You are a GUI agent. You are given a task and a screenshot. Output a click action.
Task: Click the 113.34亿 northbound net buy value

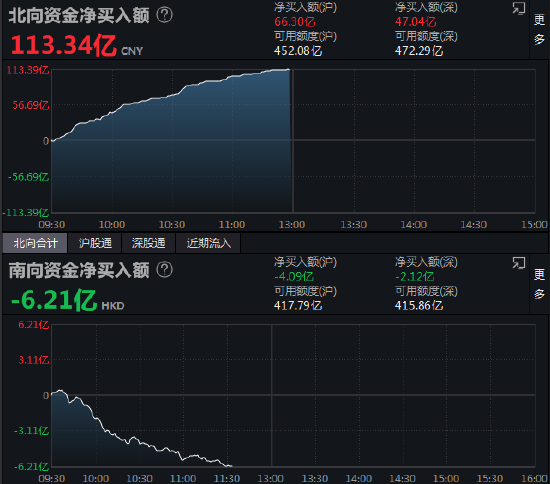coord(63,45)
